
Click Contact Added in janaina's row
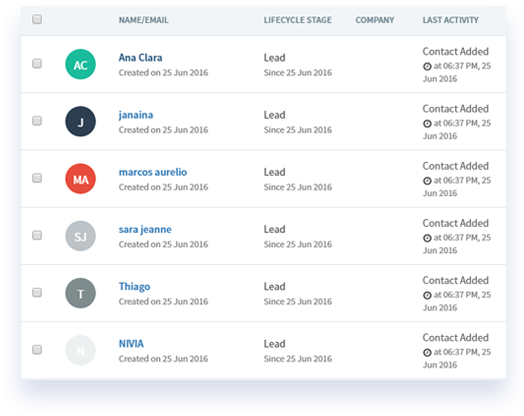click(x=455, y=109)
